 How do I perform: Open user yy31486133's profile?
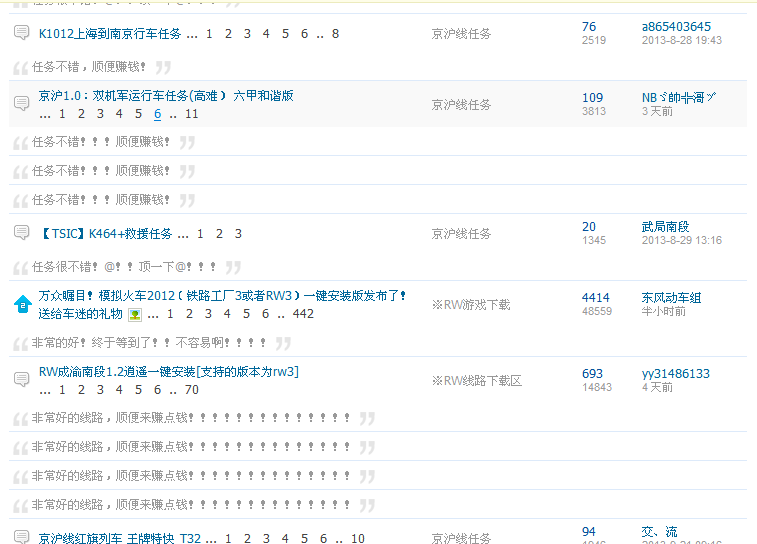click(675, 374)
